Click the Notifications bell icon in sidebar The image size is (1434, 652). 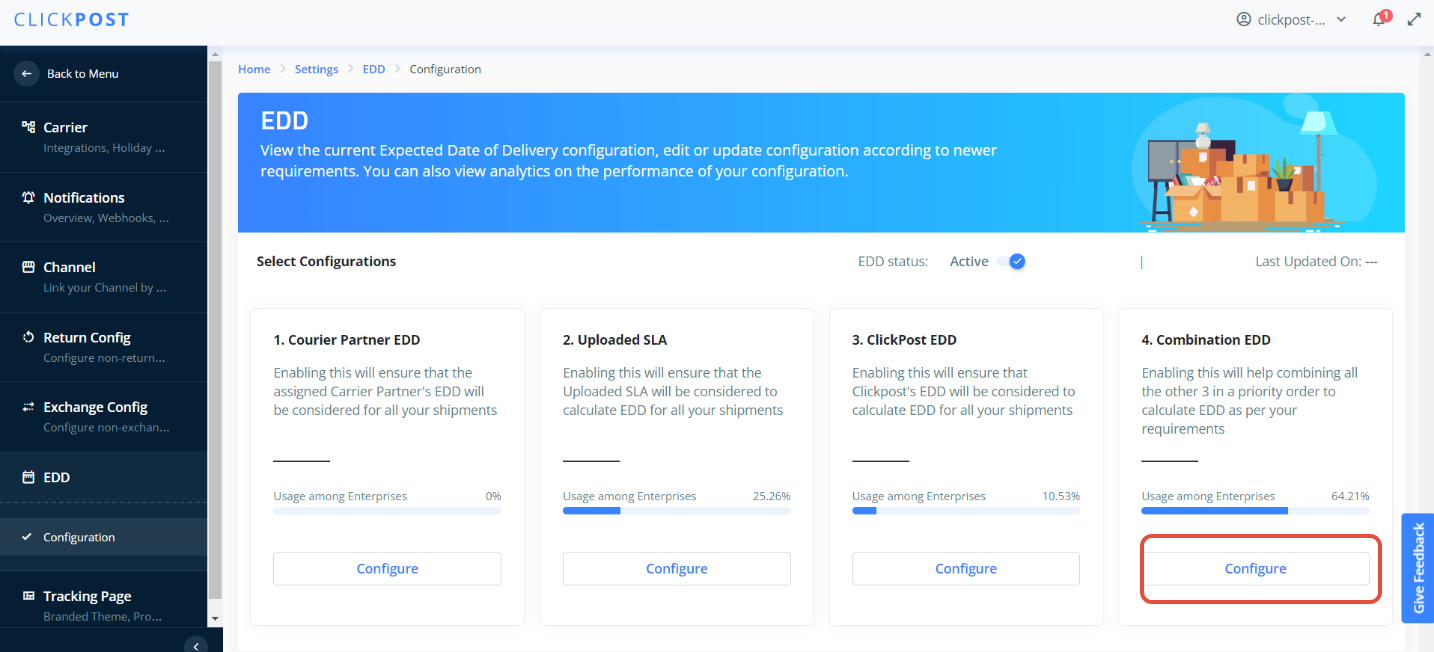[29, 197]
